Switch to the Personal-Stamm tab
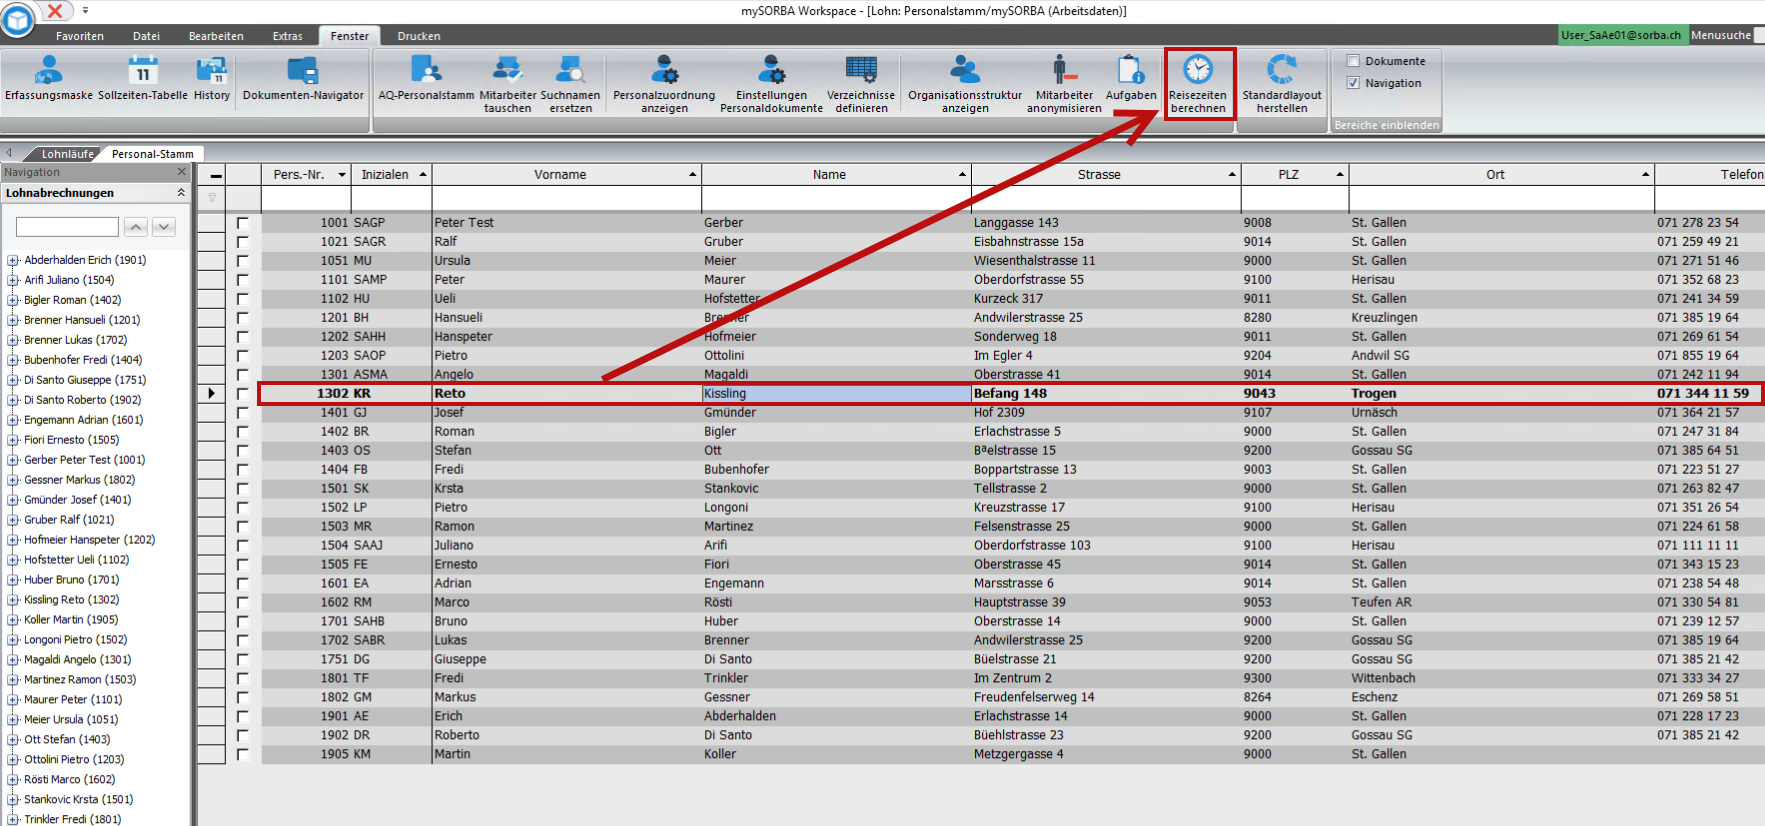Image resolution: width=1765 pixels, height=826 pixels. tap(153, 154)
